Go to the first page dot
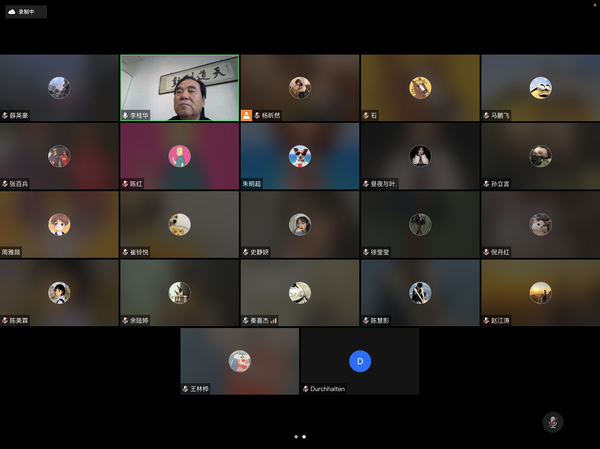 (x=295, y=437)
